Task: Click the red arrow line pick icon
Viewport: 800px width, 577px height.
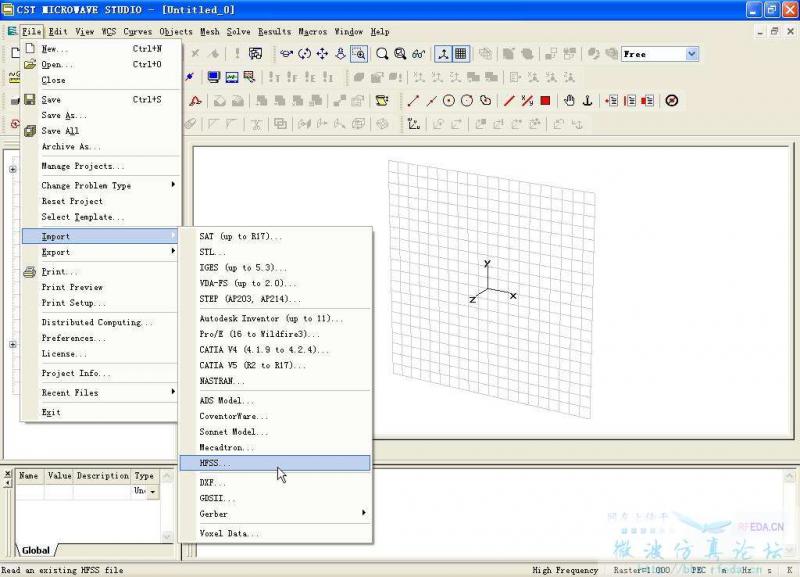Action: click(x=413, y=101)
